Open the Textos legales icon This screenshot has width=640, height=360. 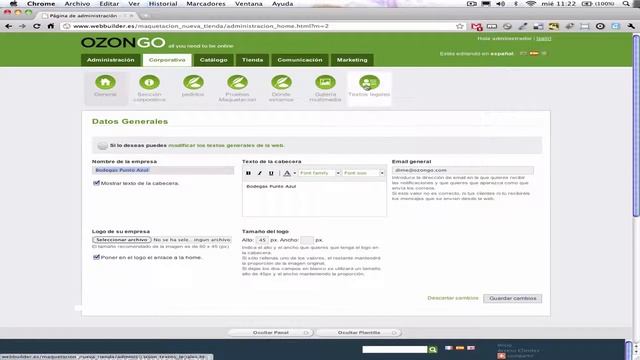tap(369, 82)
